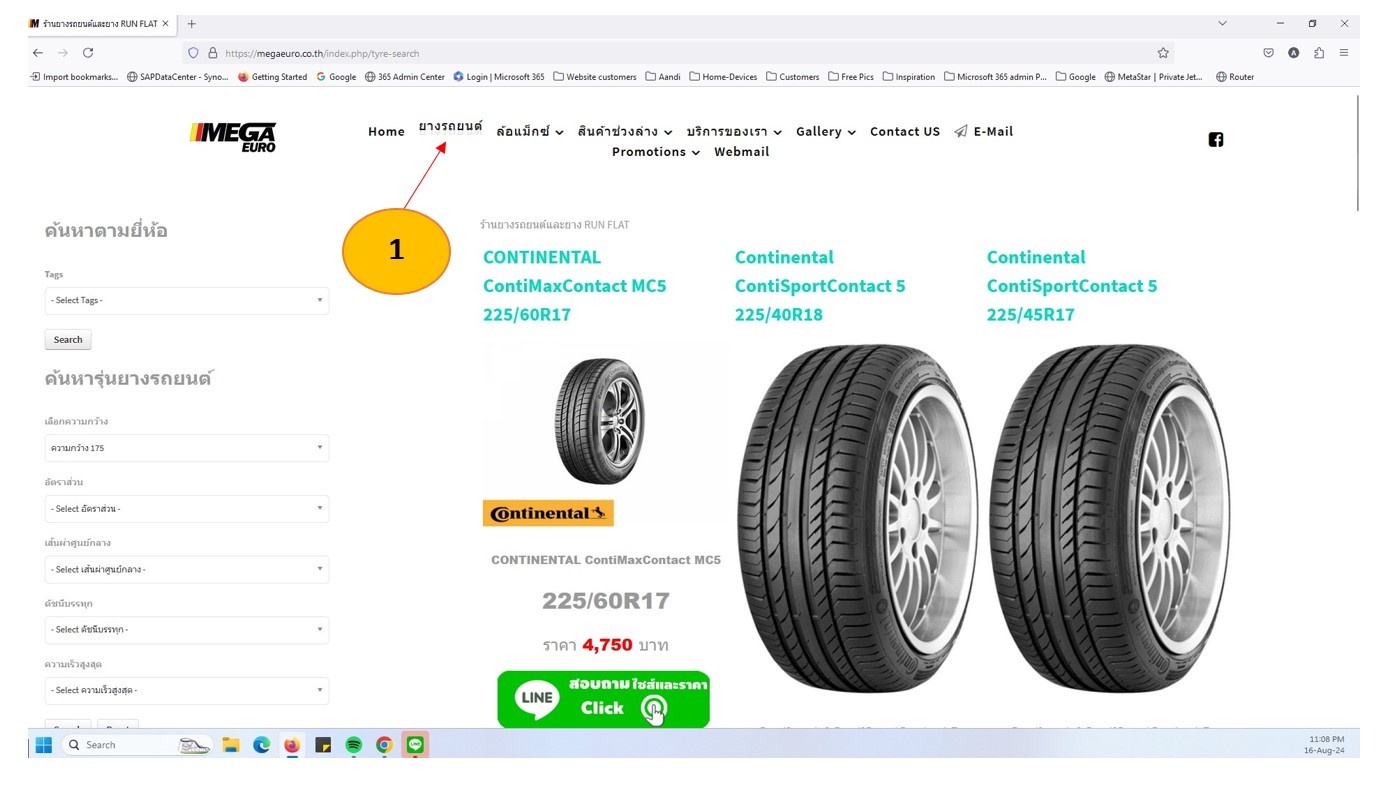Screen dimensions: 1396x792
Task: Go back with the browser back arrow
Action: [38, 53]
